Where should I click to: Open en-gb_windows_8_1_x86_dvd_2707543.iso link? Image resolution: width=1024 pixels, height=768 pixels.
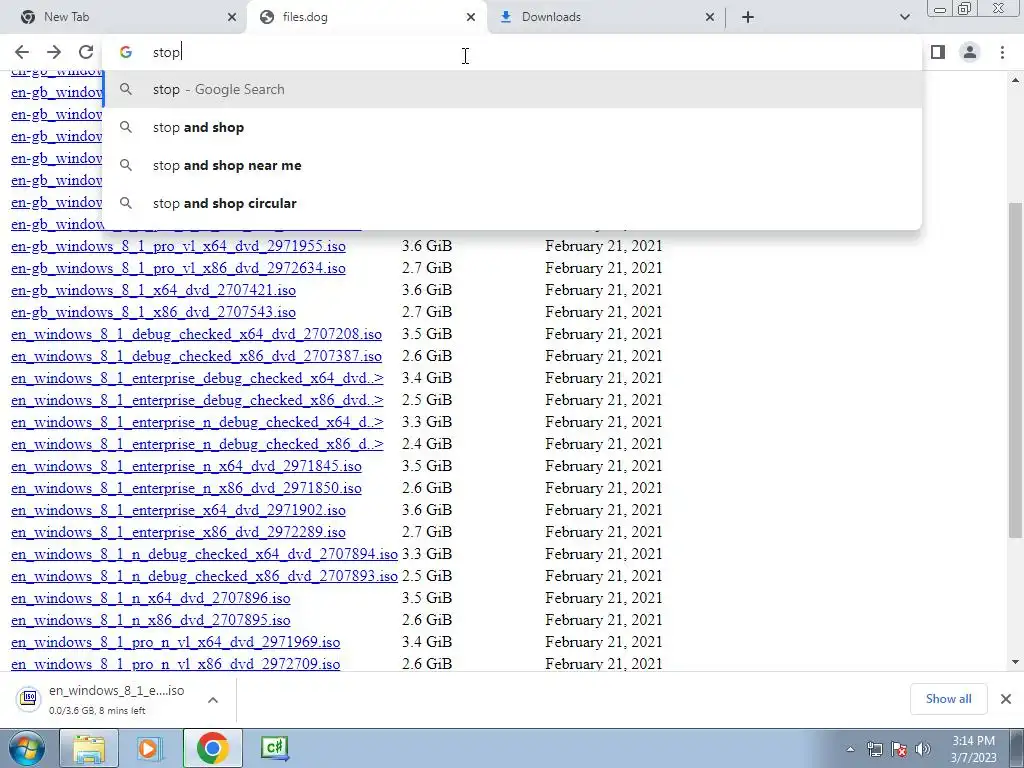[x=153, y=312]
